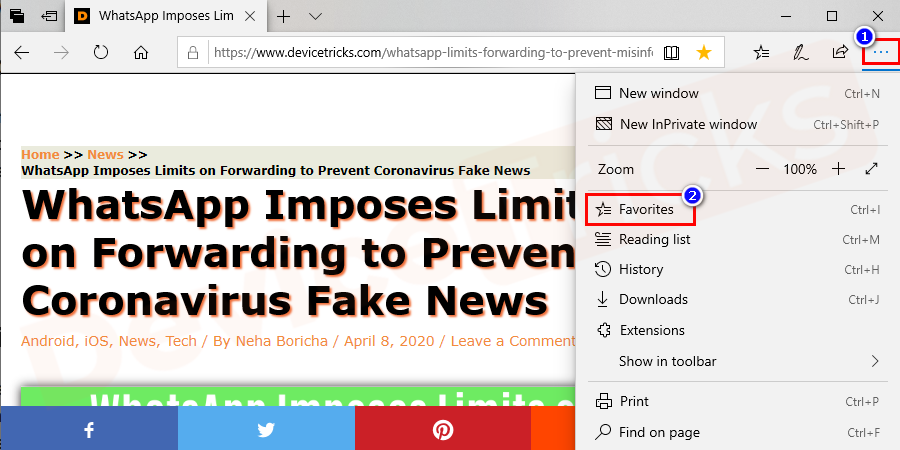Close the WhatsApp Imposes Lim tab
Screen dimensions: 900x450
pyautogui.click(x=250, y=16)
